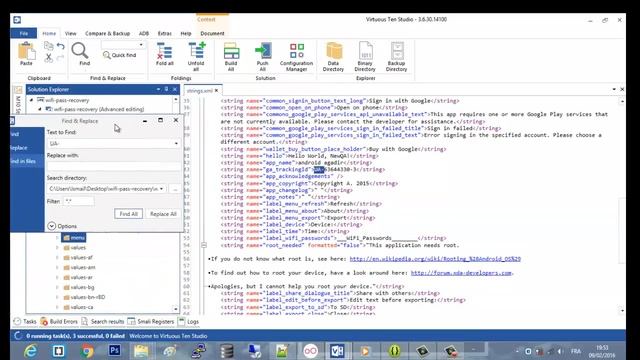Open the View ribbon tab

tap(71, 33)
